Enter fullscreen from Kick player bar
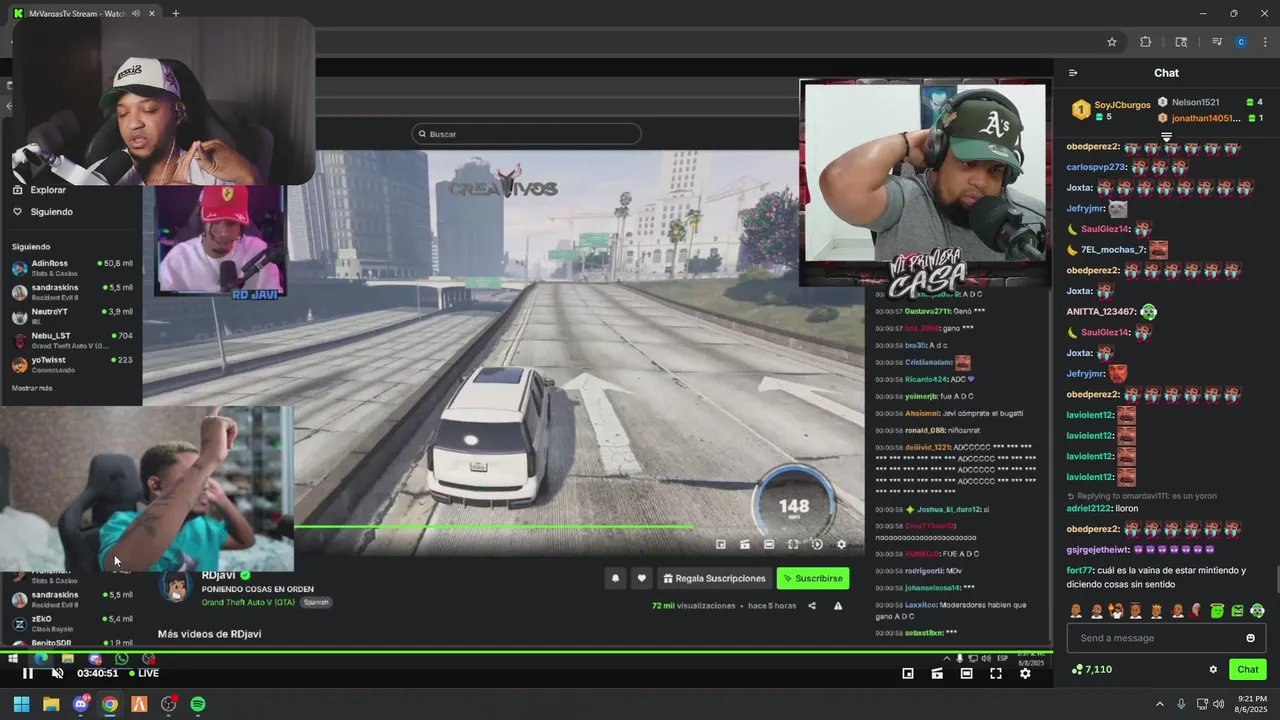The width and height of the screenshot is (1280, 720). pos(996,674)
